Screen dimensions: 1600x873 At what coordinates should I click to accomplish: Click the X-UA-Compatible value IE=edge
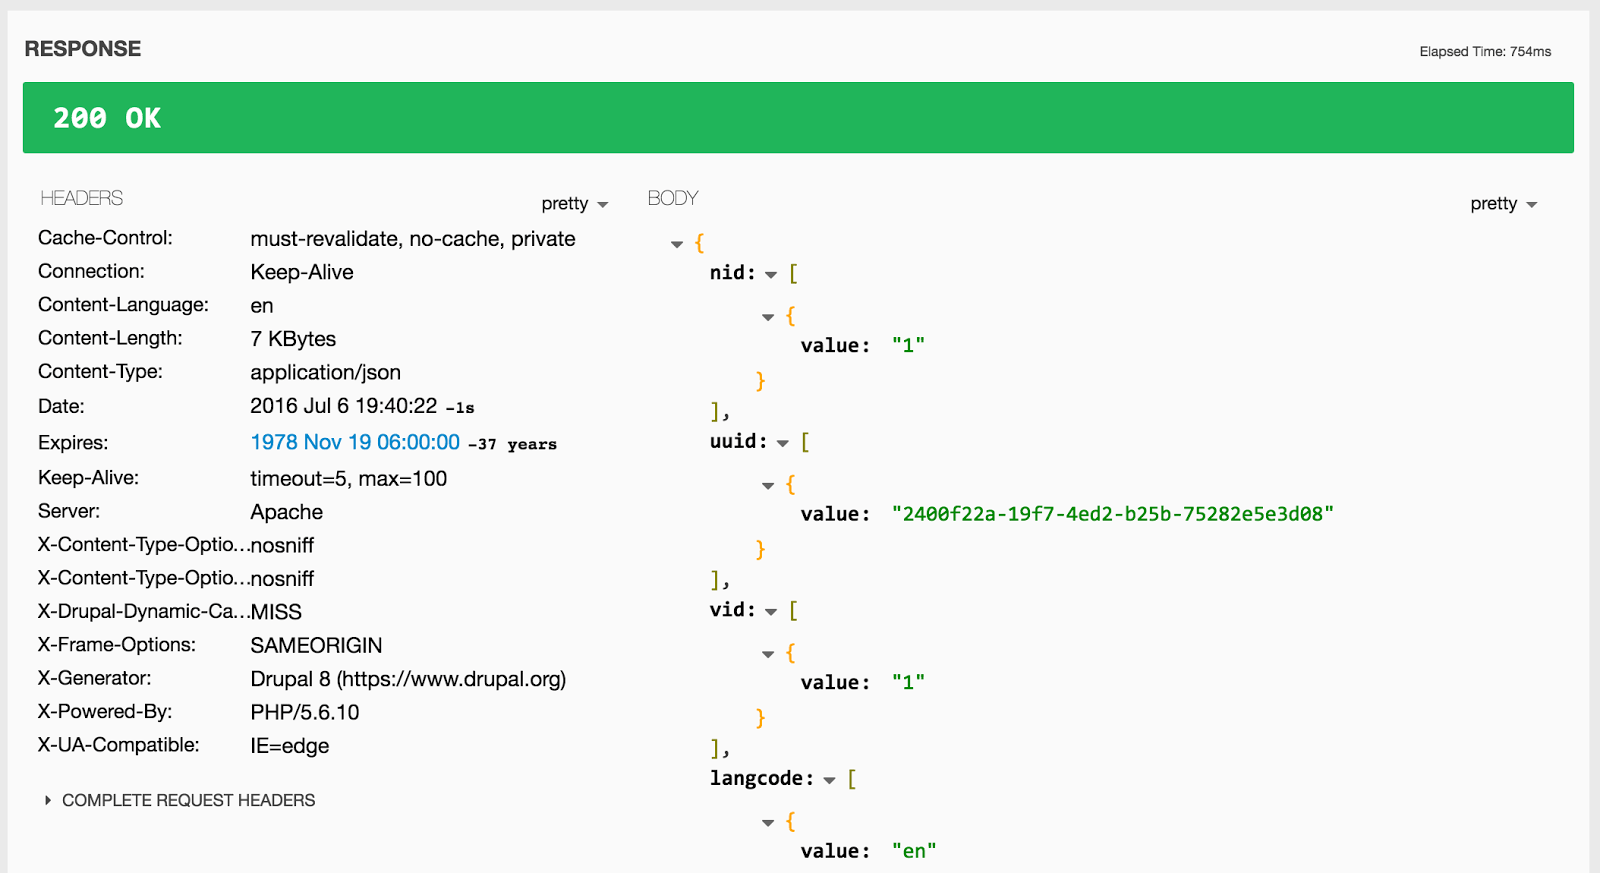click(x=290, y=746)
